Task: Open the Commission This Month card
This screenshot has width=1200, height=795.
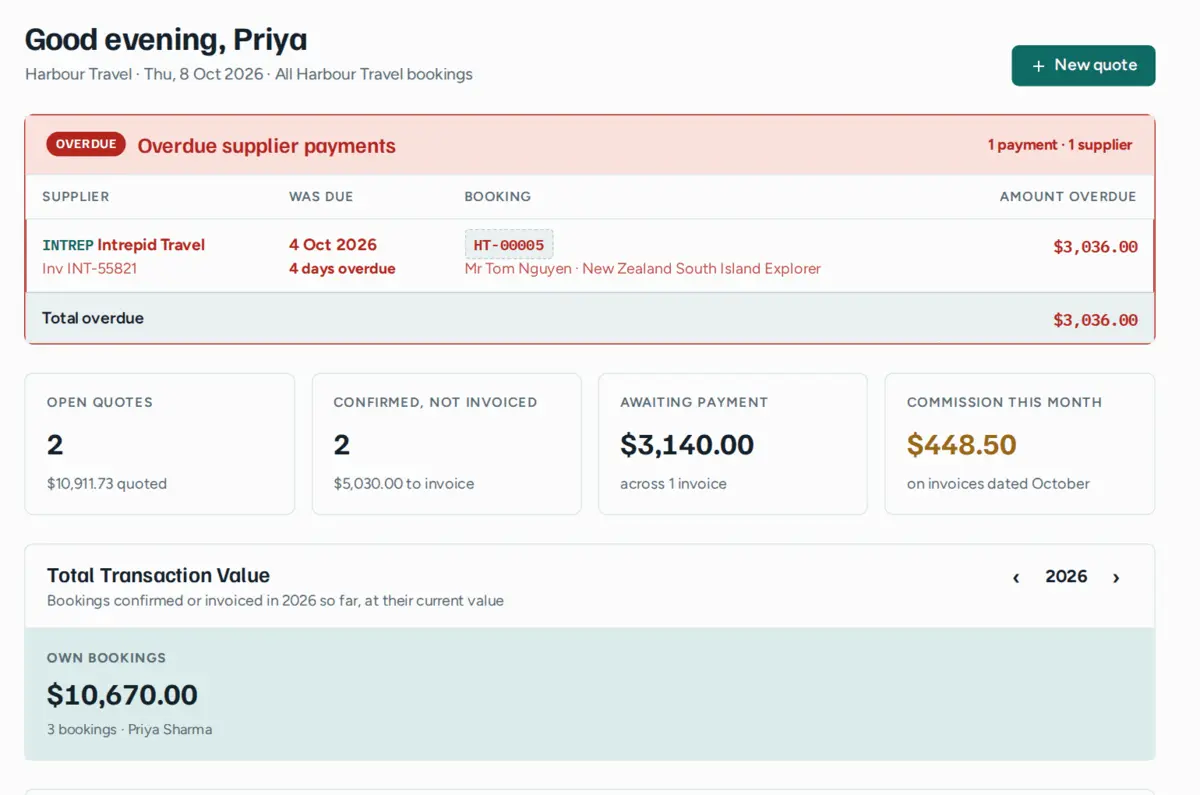Action: pos(1020,444)
